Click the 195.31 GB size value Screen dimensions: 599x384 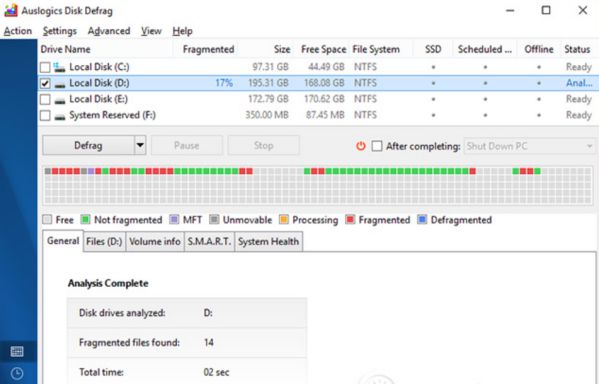268,83
